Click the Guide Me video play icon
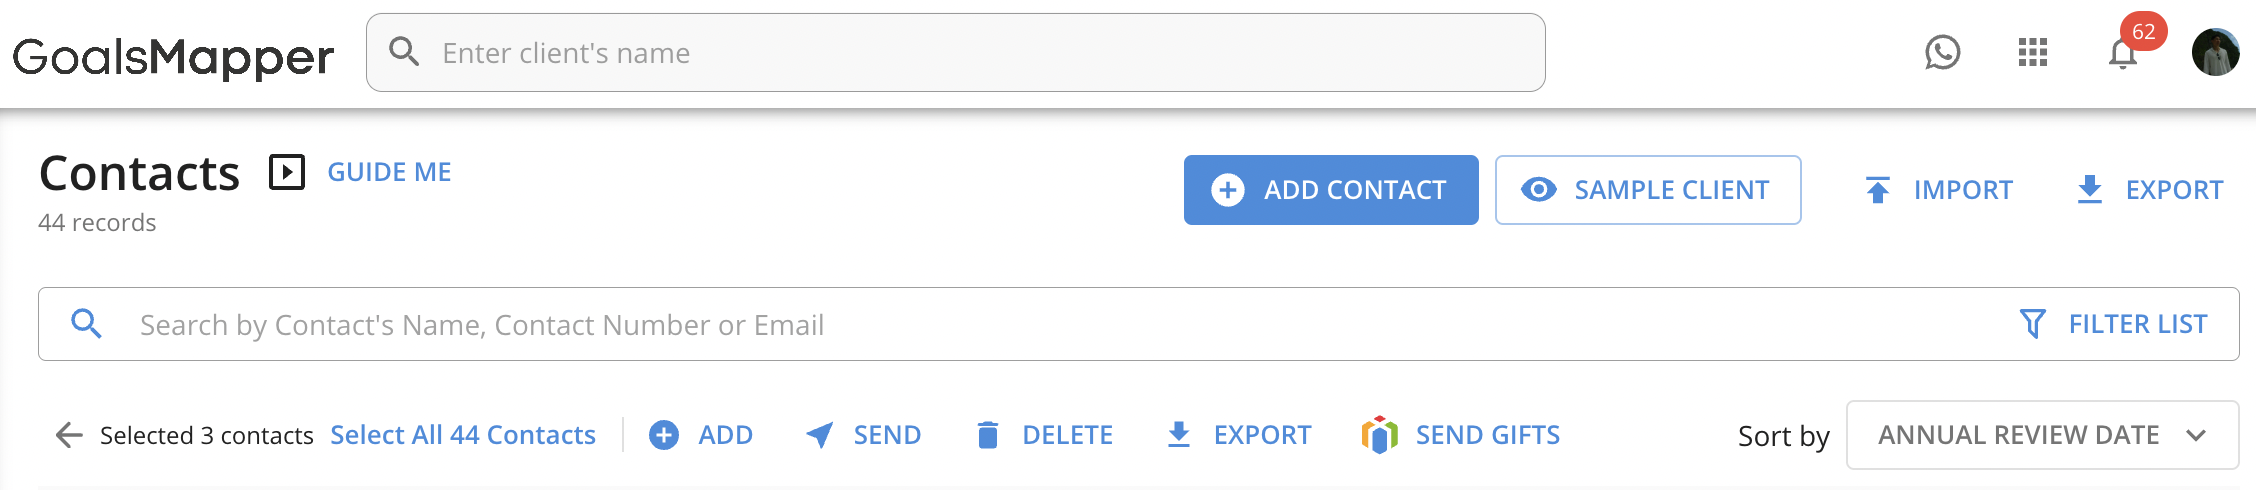 (286, 172)
